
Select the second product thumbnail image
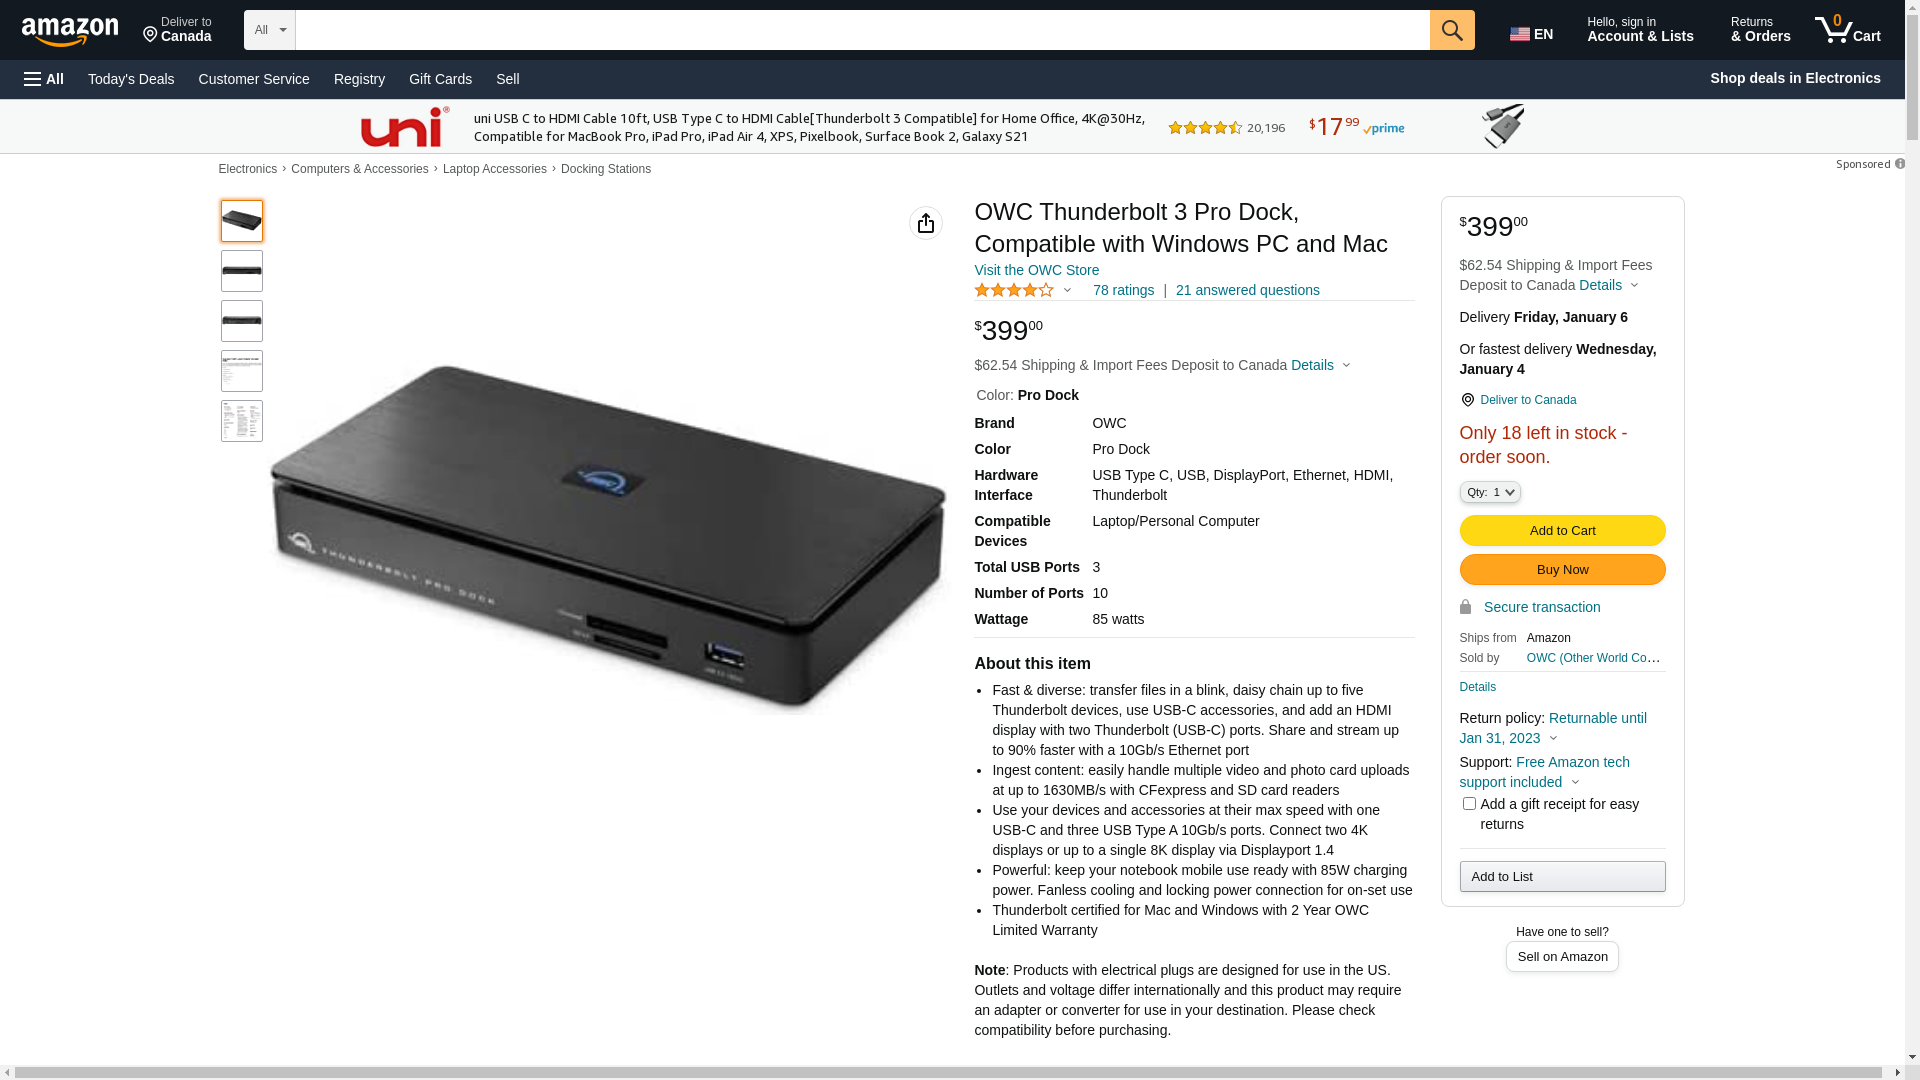point(242,271)
